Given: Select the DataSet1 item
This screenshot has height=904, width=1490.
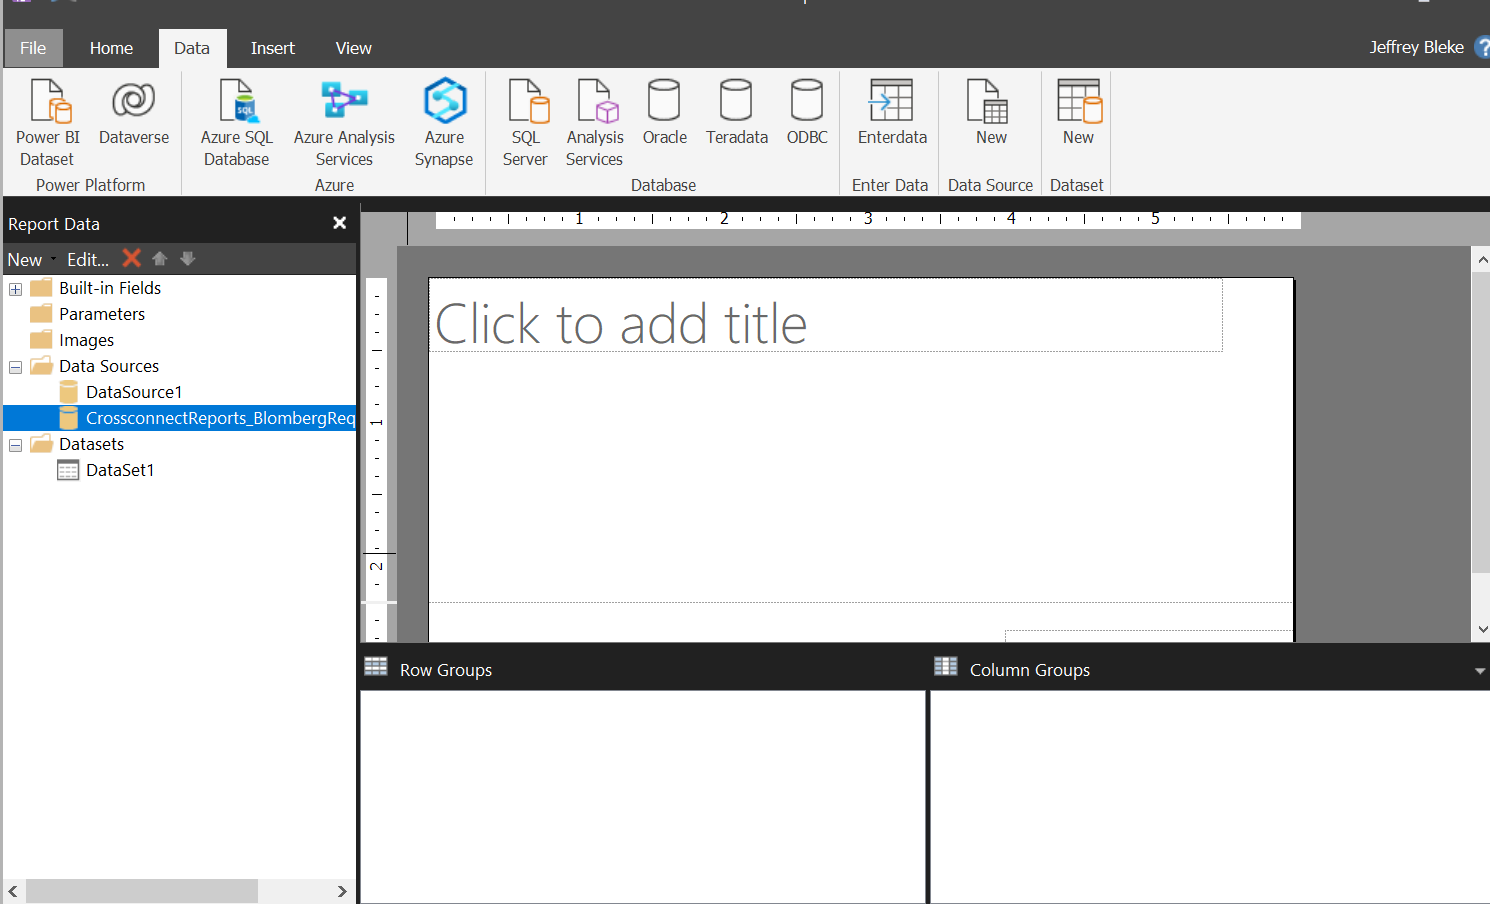Looking at the screenshot, I should (120, 470).
